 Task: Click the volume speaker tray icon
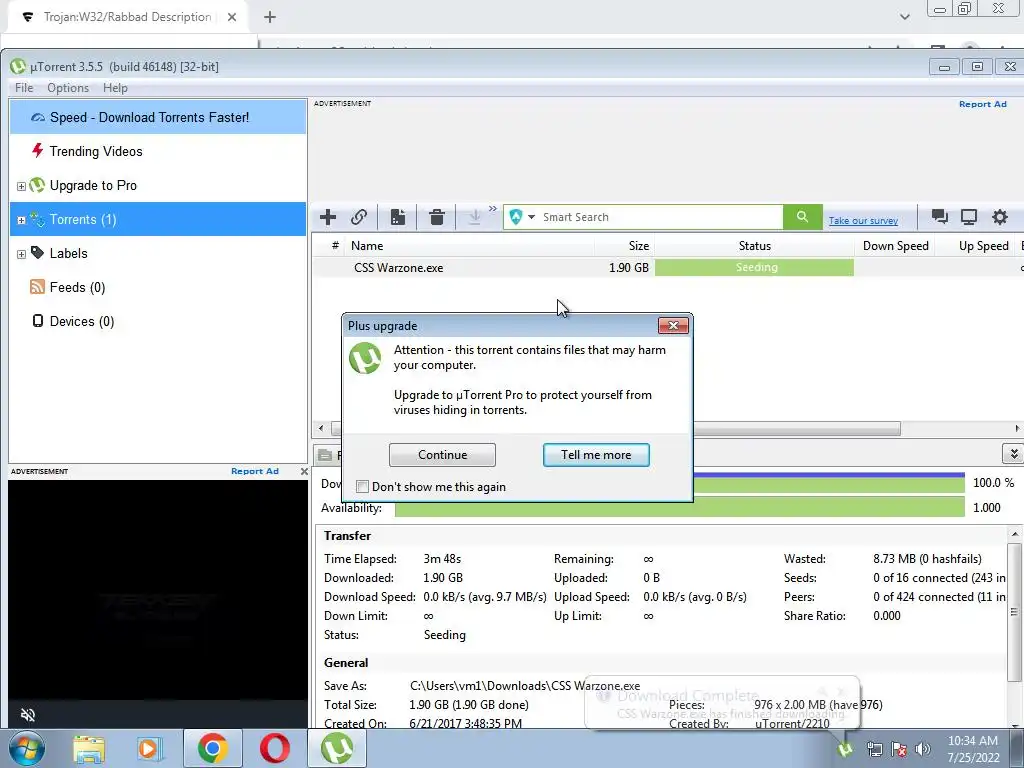pos(923,749)
